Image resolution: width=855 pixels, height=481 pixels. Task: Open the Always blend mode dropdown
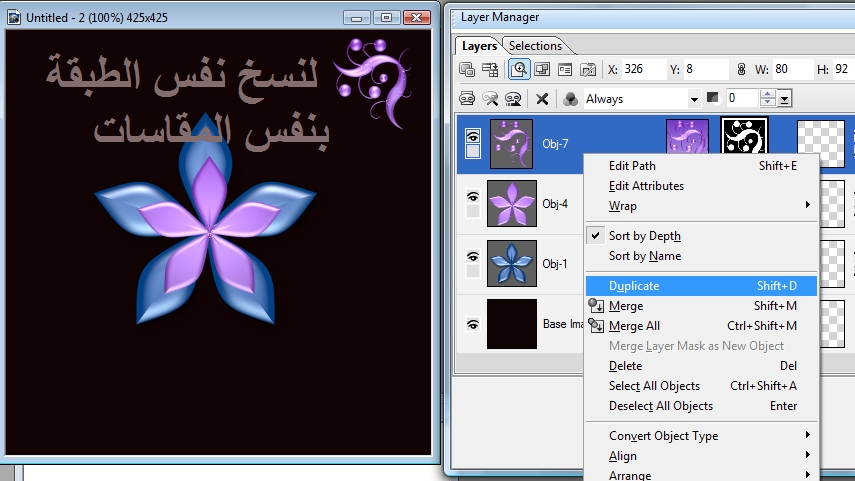click(x=694, y=99)
